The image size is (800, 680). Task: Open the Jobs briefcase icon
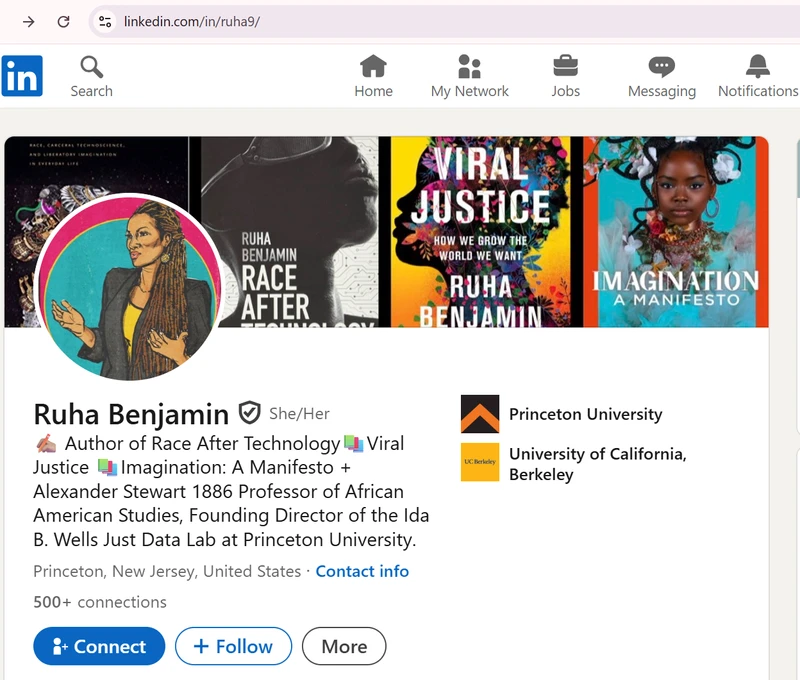tap(565, 66)
